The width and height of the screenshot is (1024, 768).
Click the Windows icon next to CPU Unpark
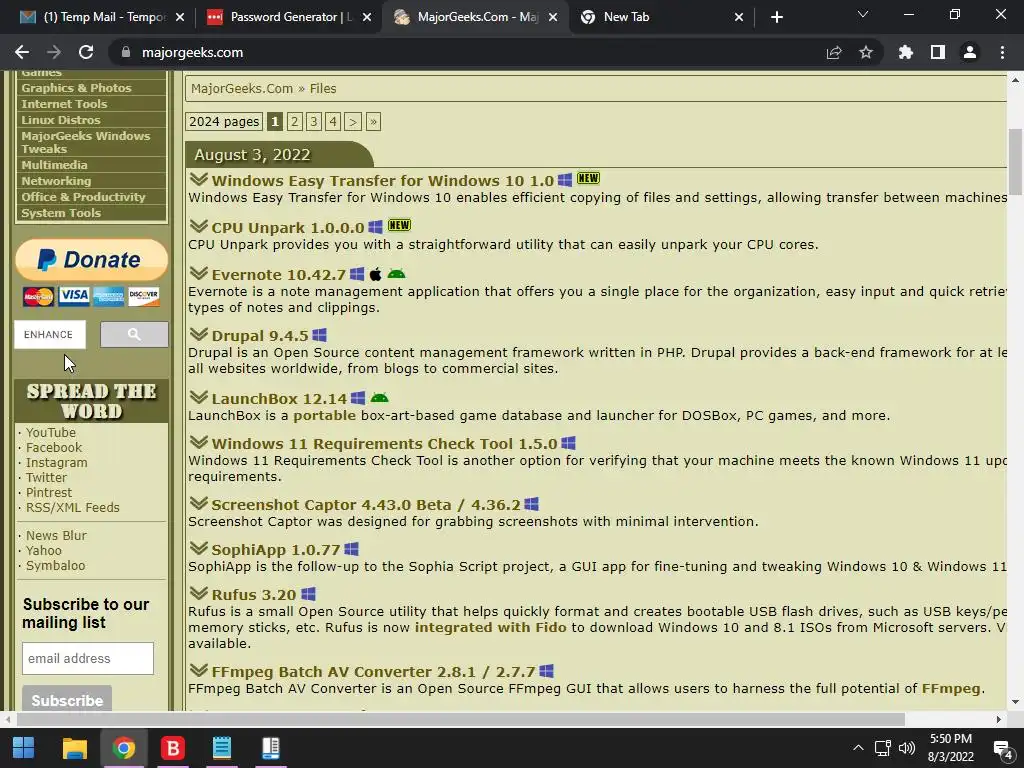[375, 227]
